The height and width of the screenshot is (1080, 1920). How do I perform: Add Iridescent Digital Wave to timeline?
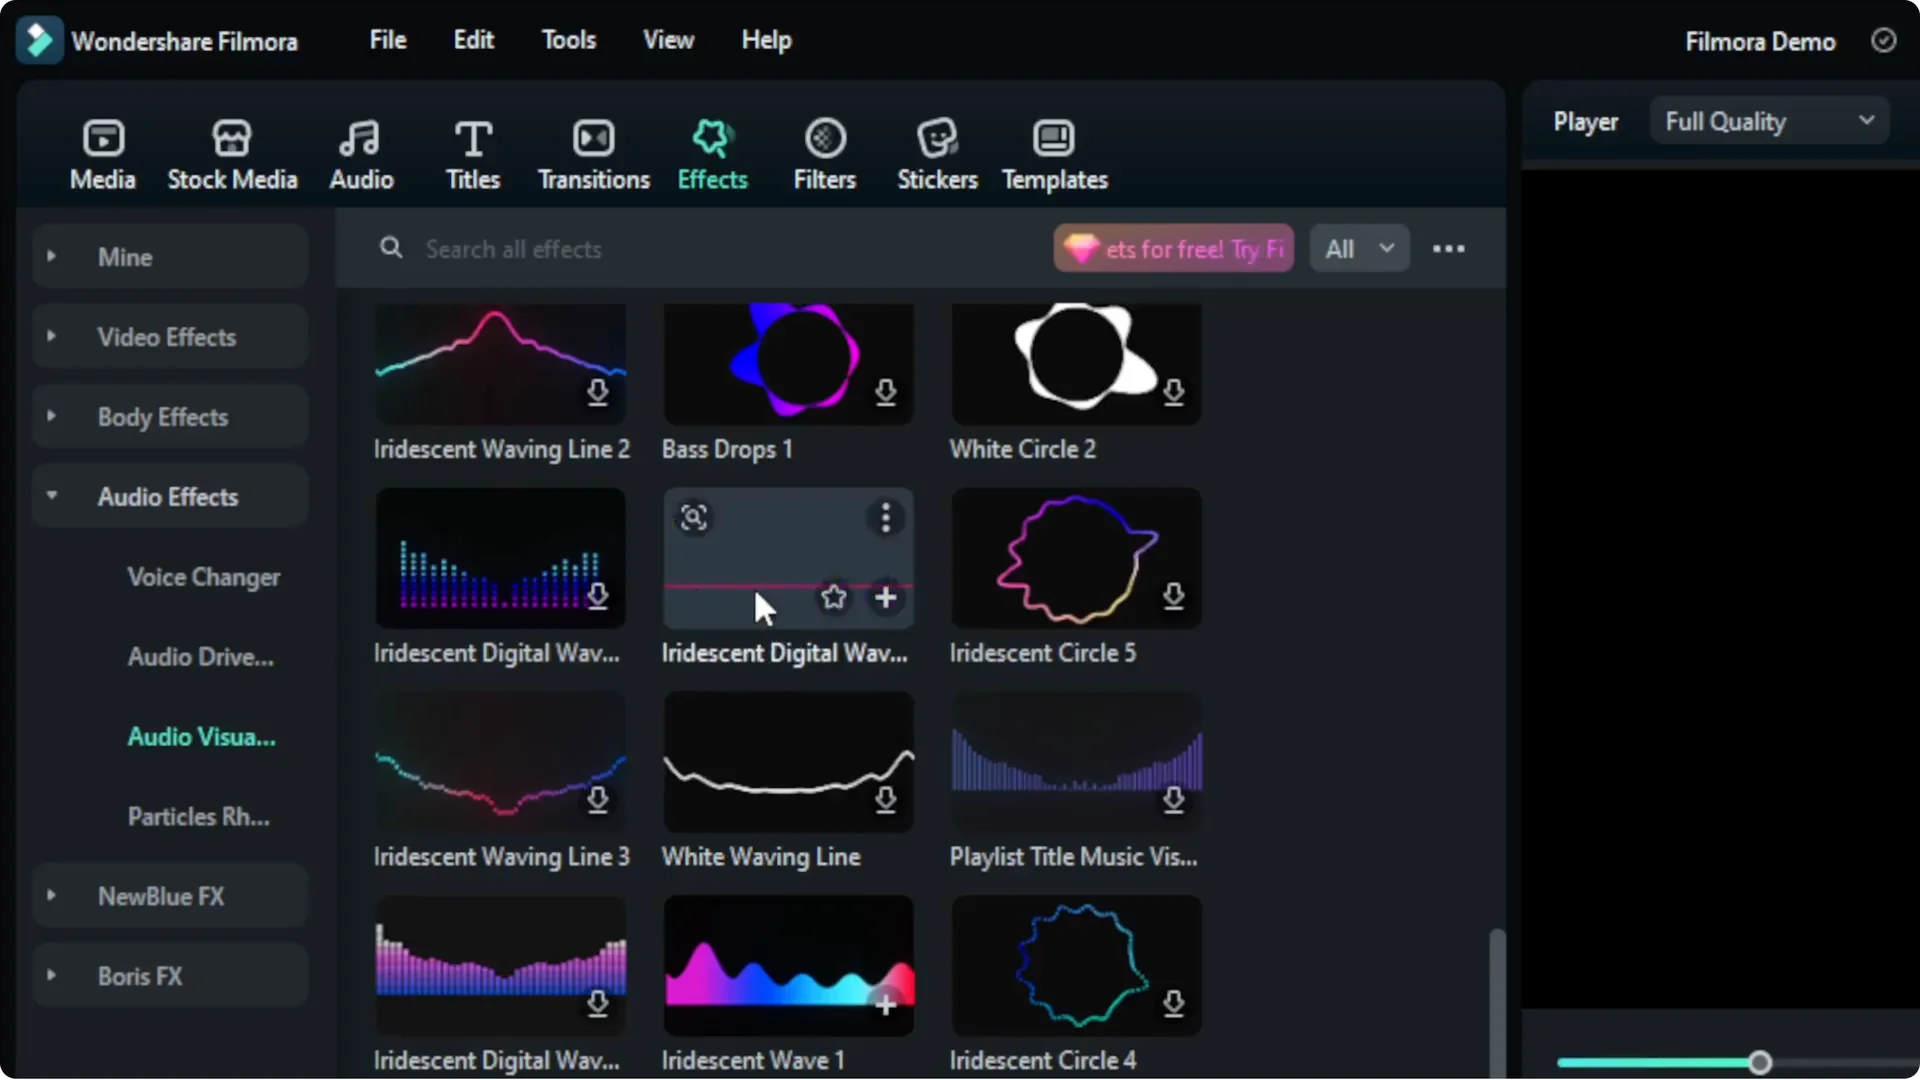(x=887, y=597)
